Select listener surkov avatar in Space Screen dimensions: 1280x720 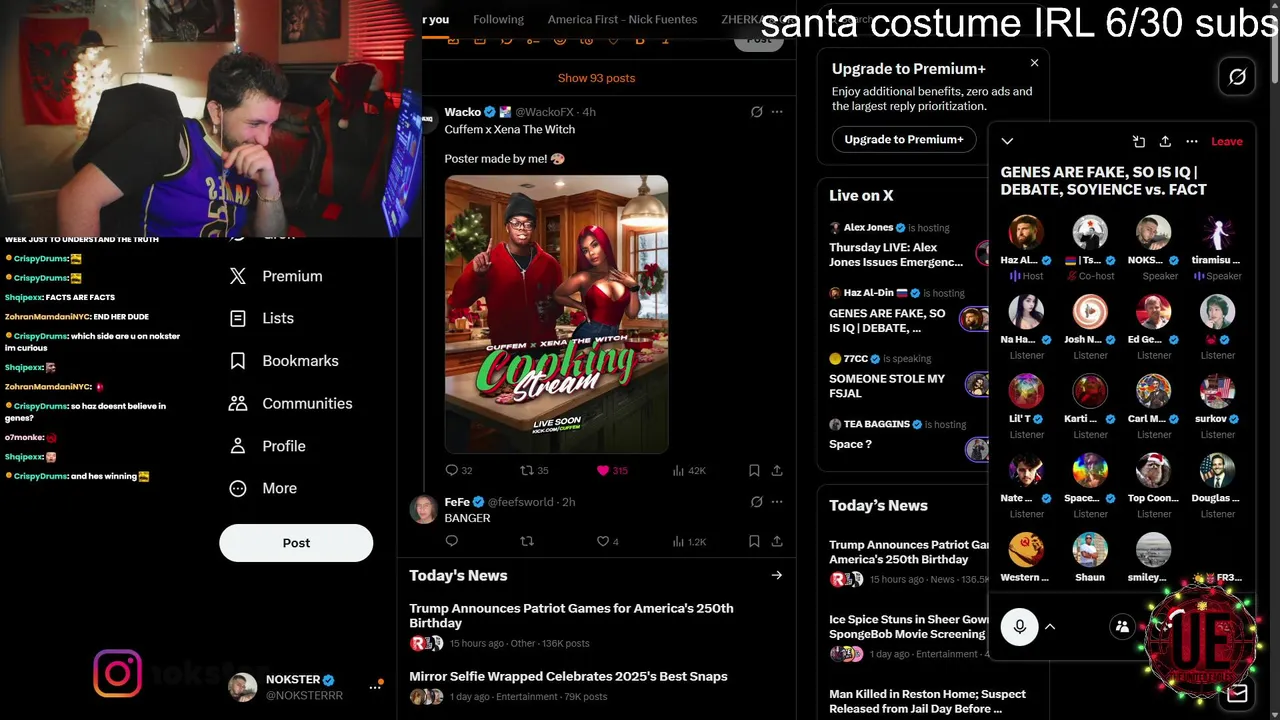pyautogui.click(x=1217, y=391)
